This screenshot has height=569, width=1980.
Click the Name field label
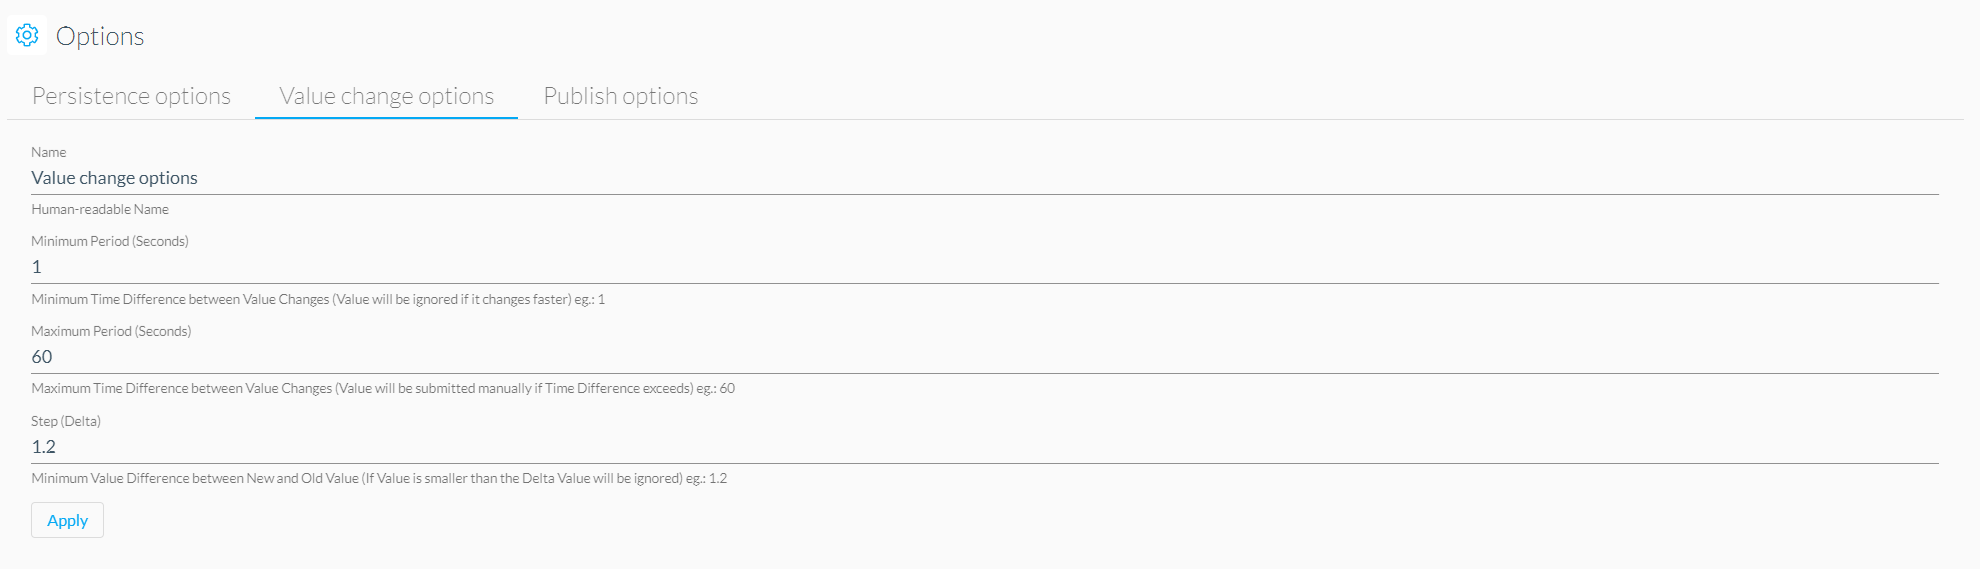pos(49,152)
